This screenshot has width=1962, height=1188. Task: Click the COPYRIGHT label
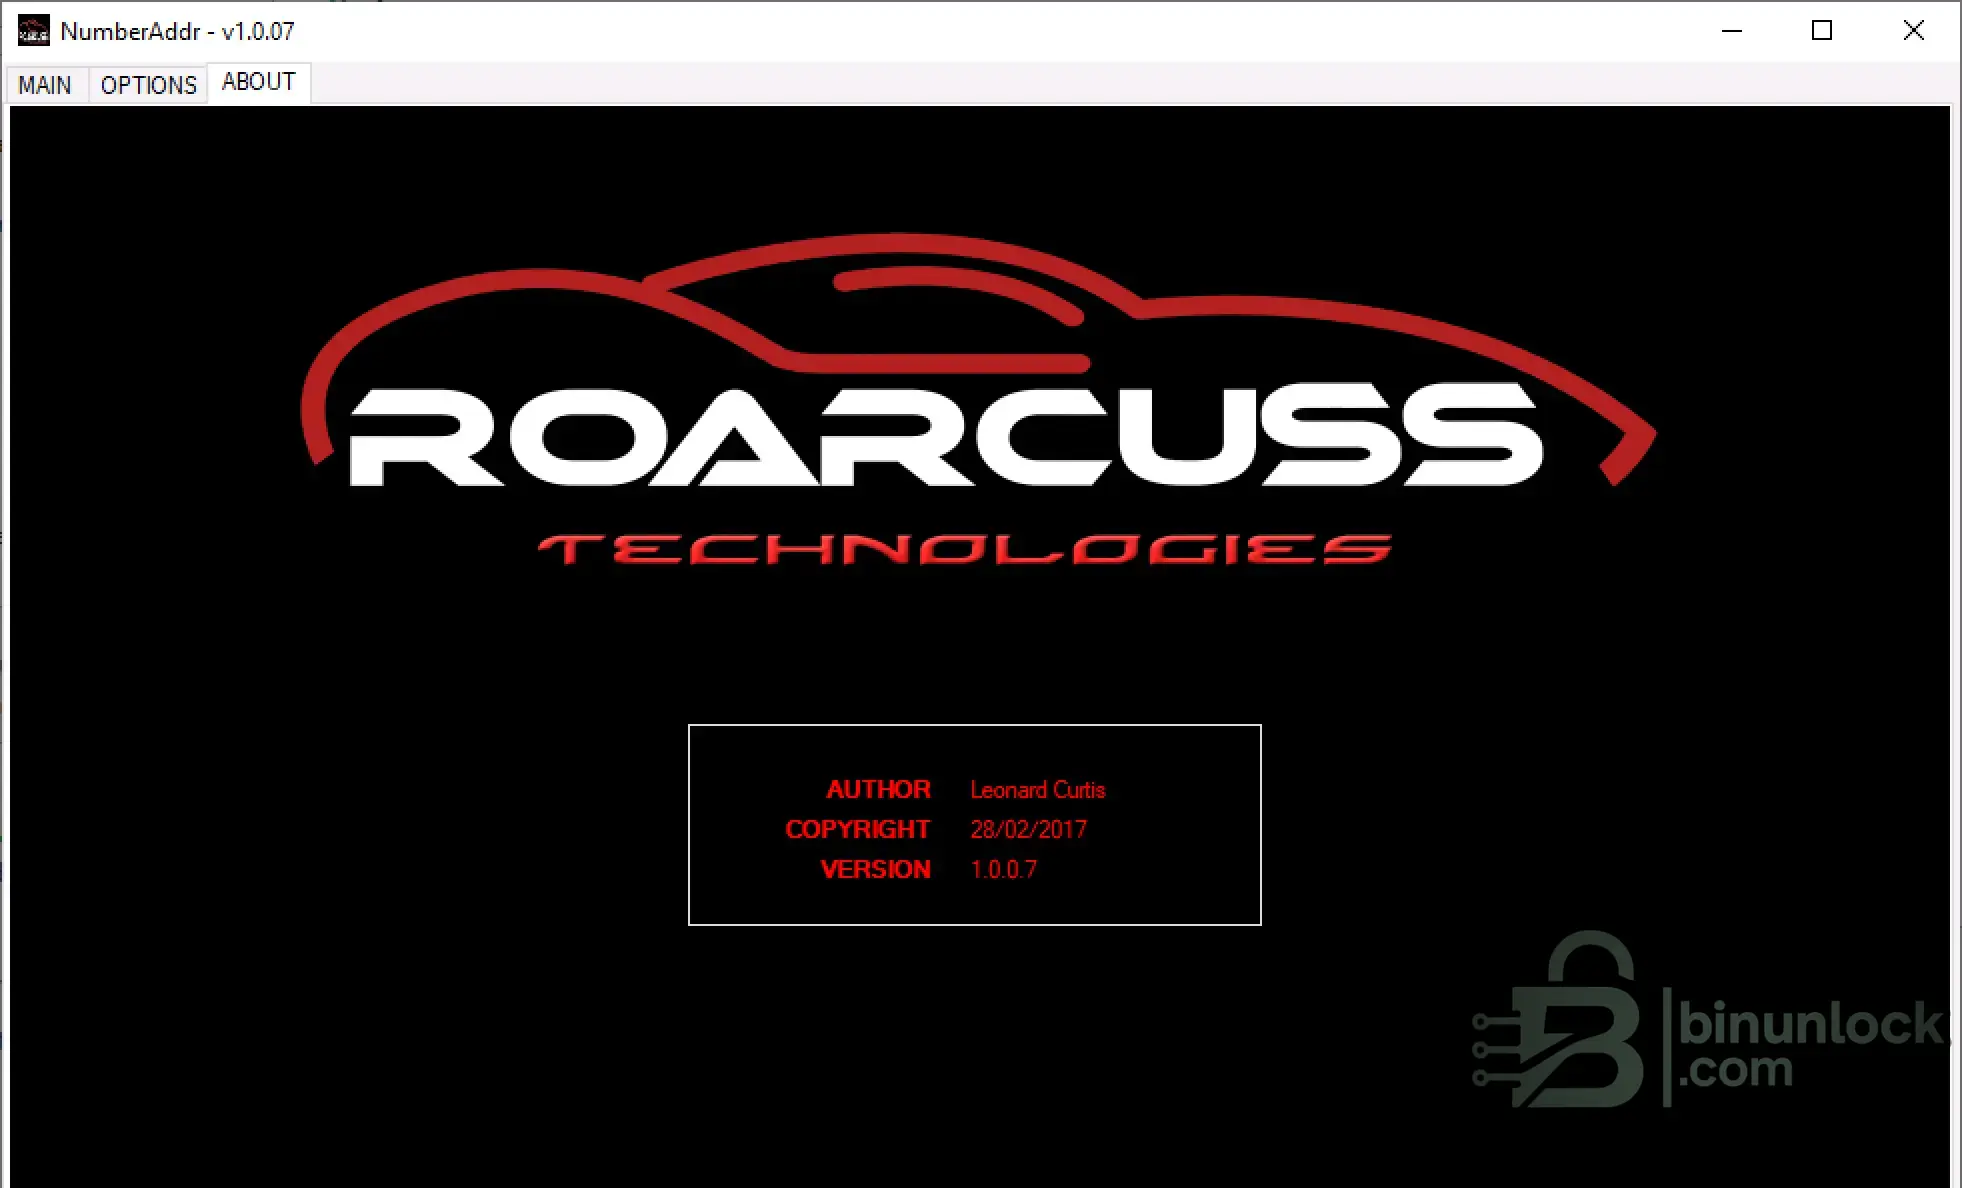(858, 830)
